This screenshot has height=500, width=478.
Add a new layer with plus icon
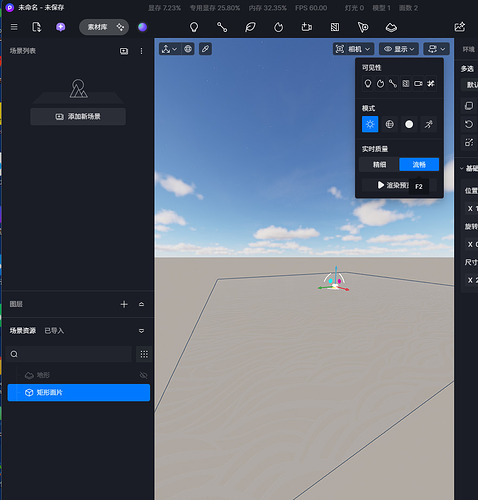[x=124, y=304]
